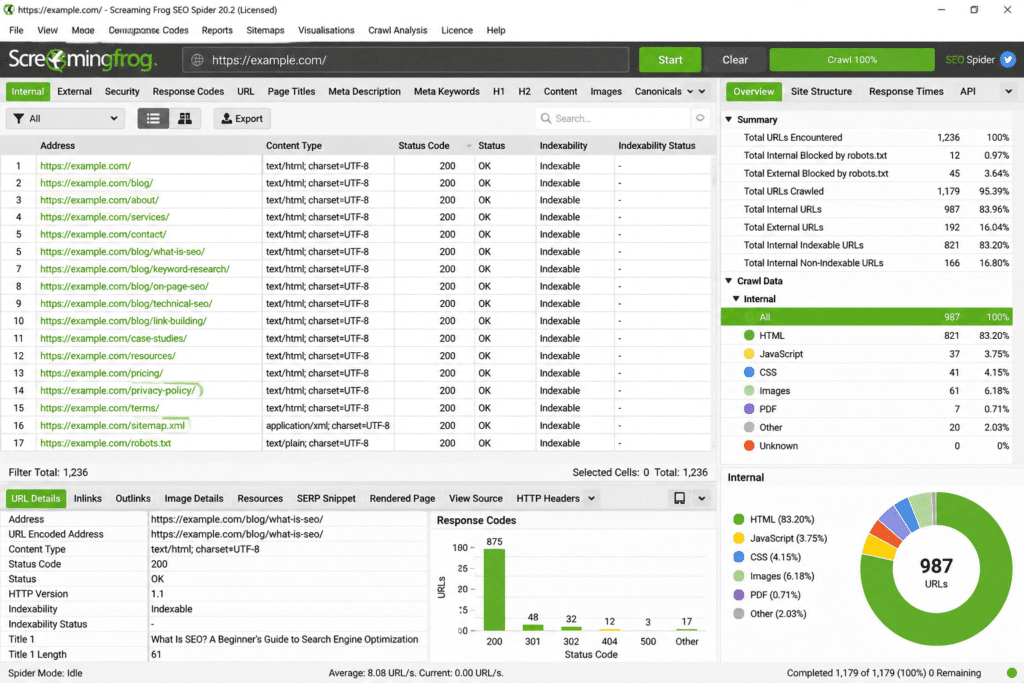Switch to tree view icon button
Image resolution: width=1024 pixels, height=683 pixels.
185,118
